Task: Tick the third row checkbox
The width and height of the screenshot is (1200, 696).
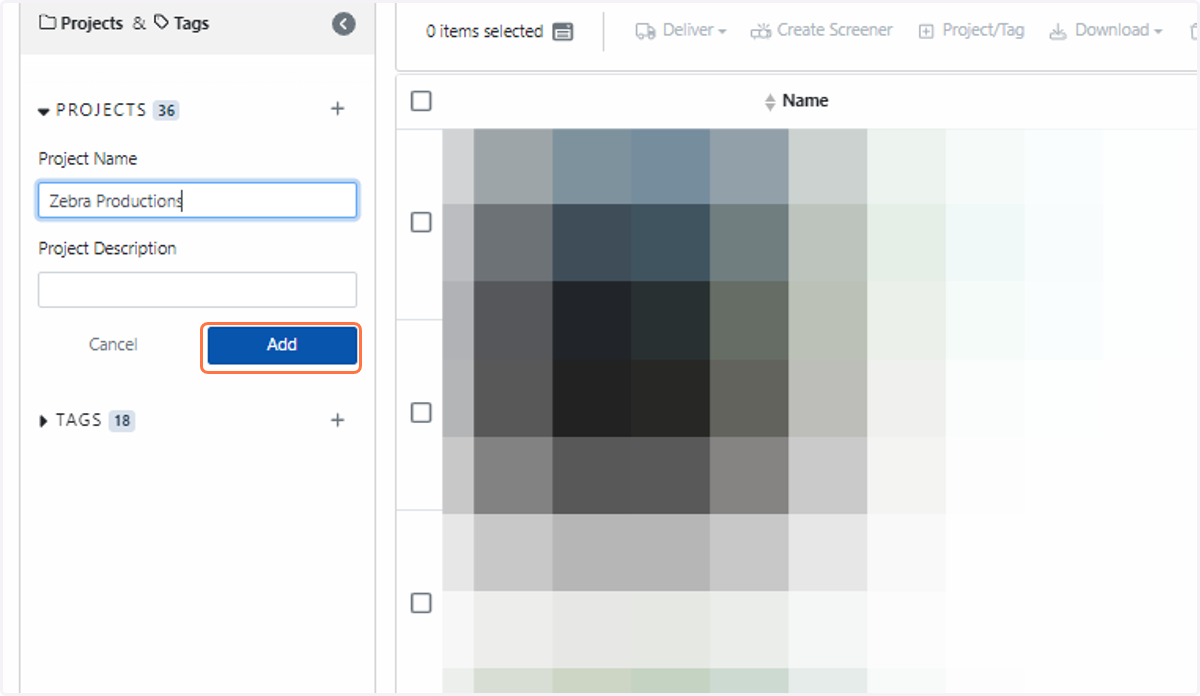Action: pos(421,603)
